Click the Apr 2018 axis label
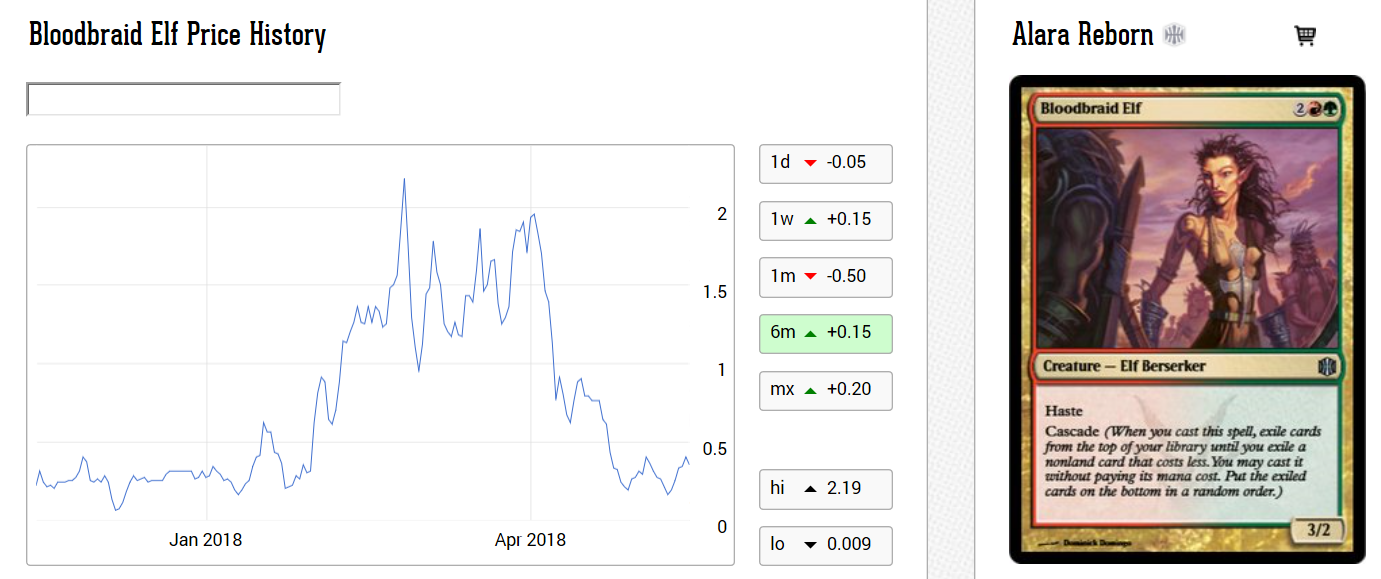This screenshot has height=579, width=1381. (x=530, y=540)
